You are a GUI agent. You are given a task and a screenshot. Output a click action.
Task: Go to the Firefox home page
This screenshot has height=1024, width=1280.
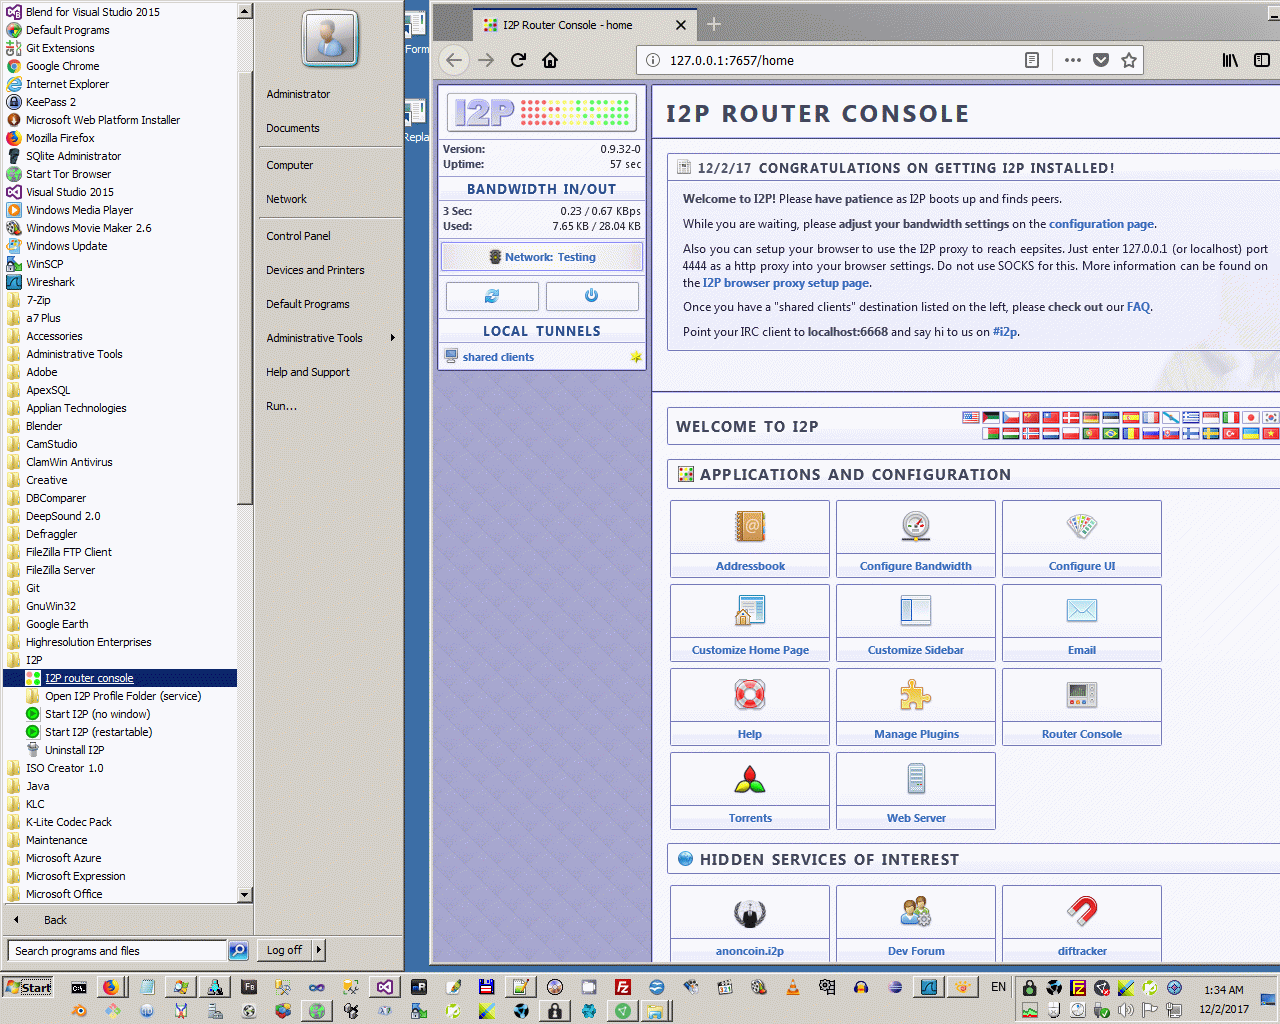pos(550,60)
